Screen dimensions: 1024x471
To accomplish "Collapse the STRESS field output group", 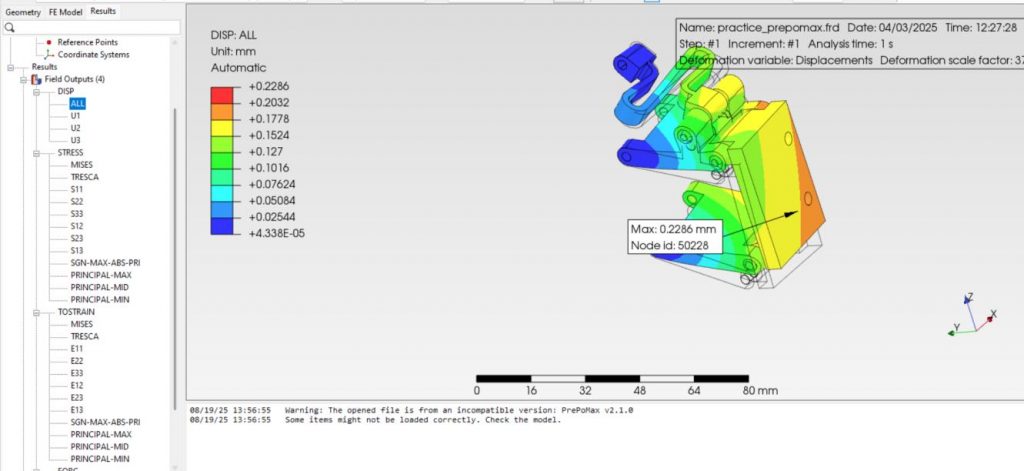I will pyautogui.click(x=36, y=153).
